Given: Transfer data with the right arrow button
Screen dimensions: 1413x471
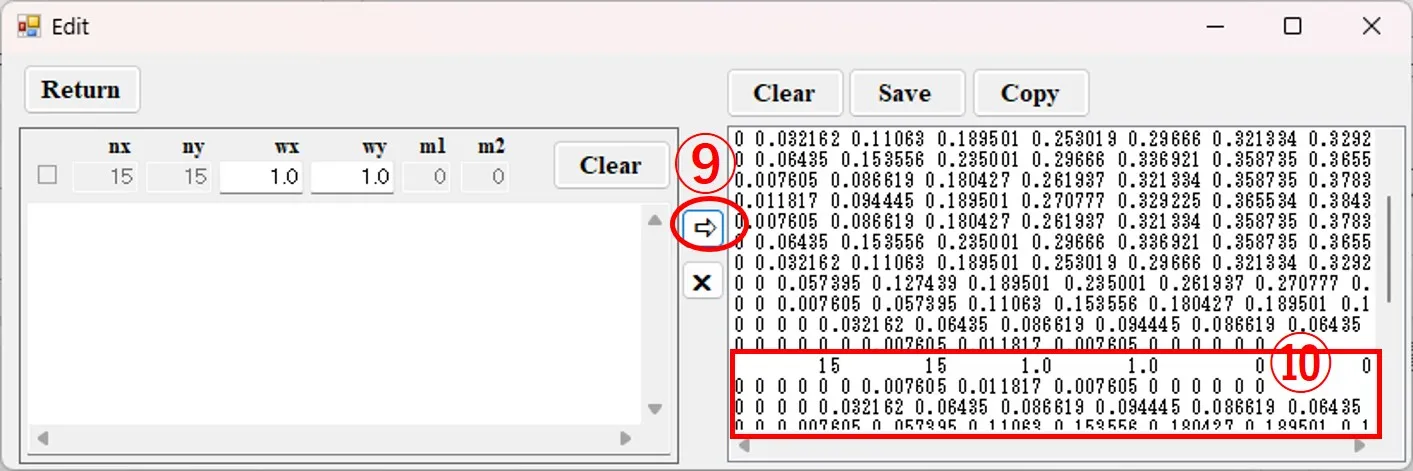Looking at the screenshot, I should [704, 227].
